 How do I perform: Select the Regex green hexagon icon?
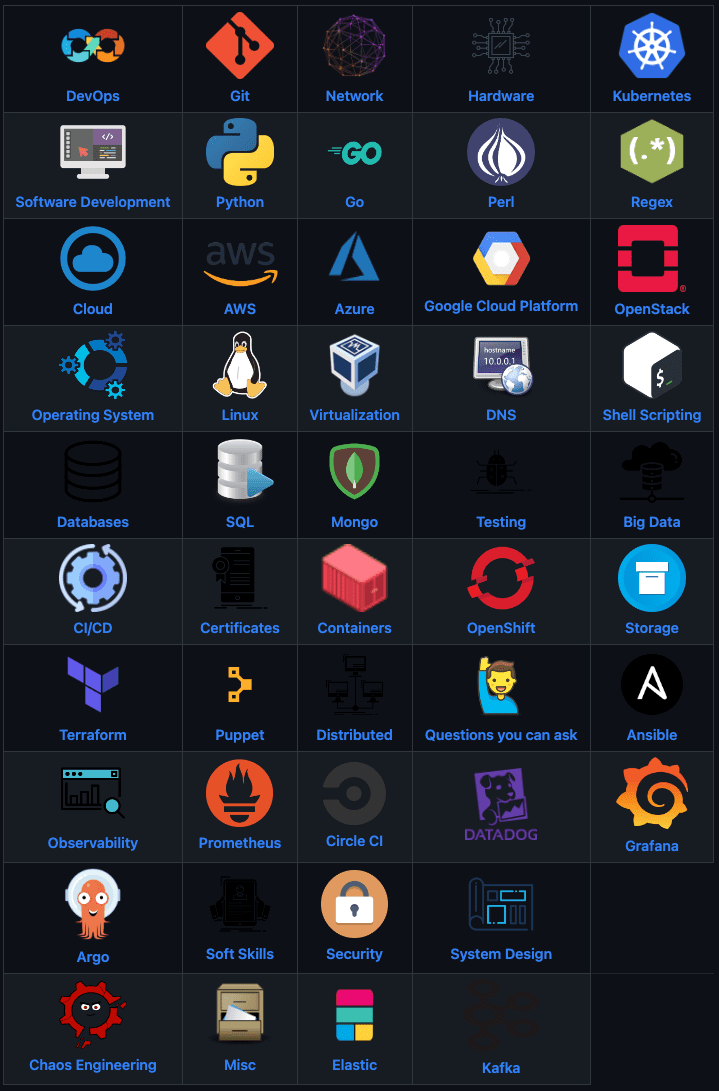point(651,151)
